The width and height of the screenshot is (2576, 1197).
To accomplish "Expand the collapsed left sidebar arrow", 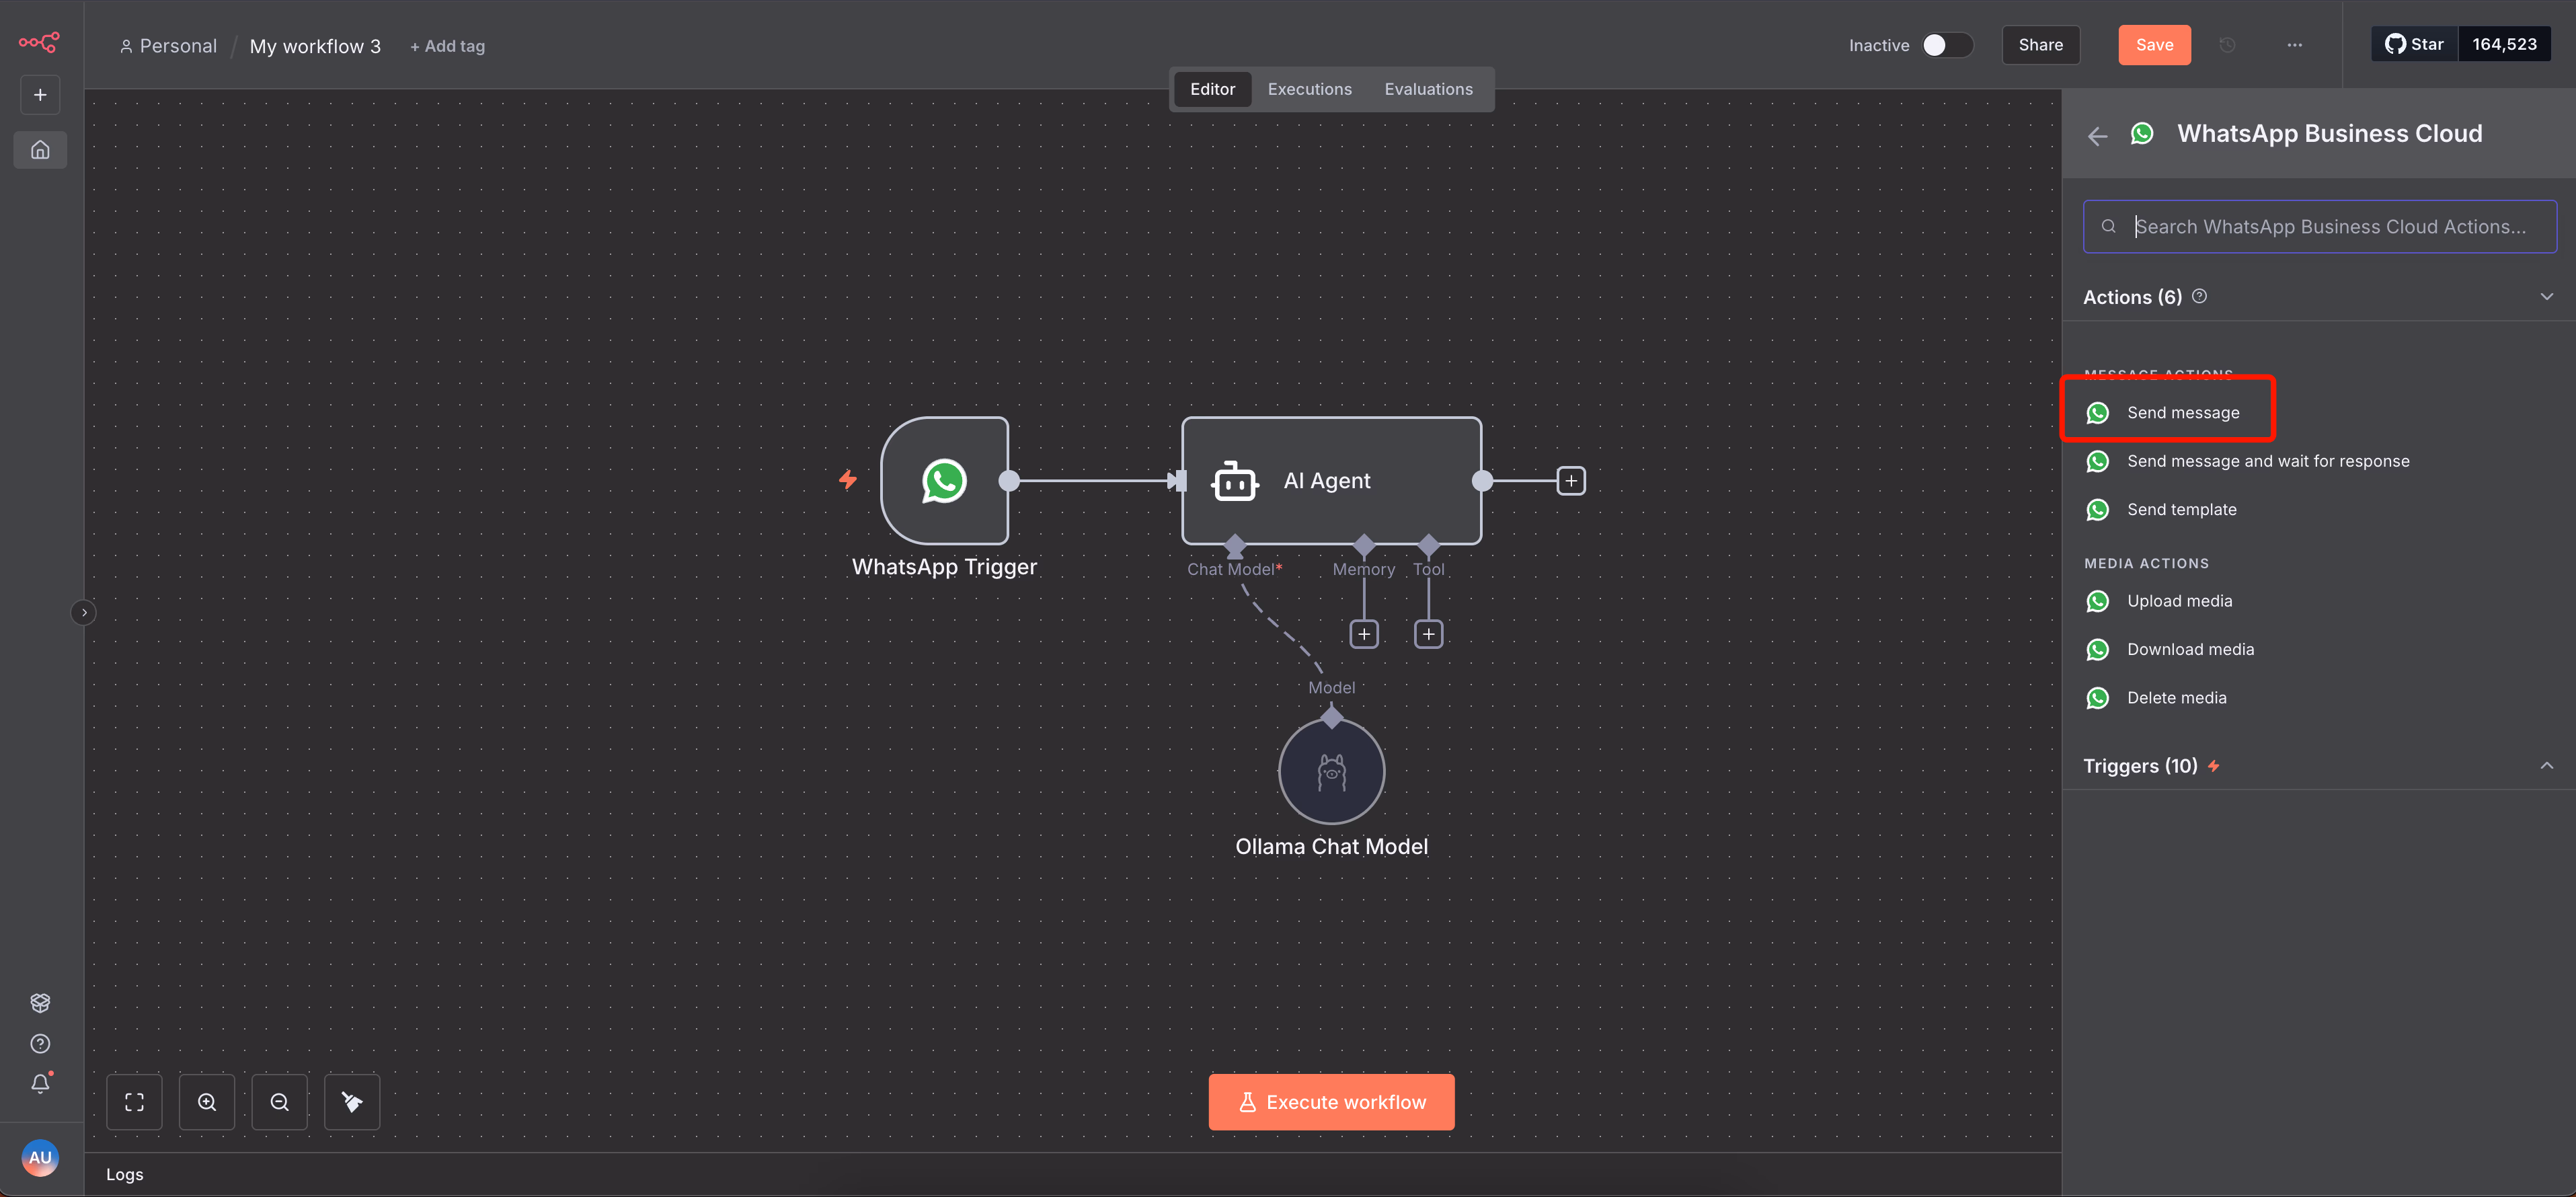I will [x=84, y=612].
